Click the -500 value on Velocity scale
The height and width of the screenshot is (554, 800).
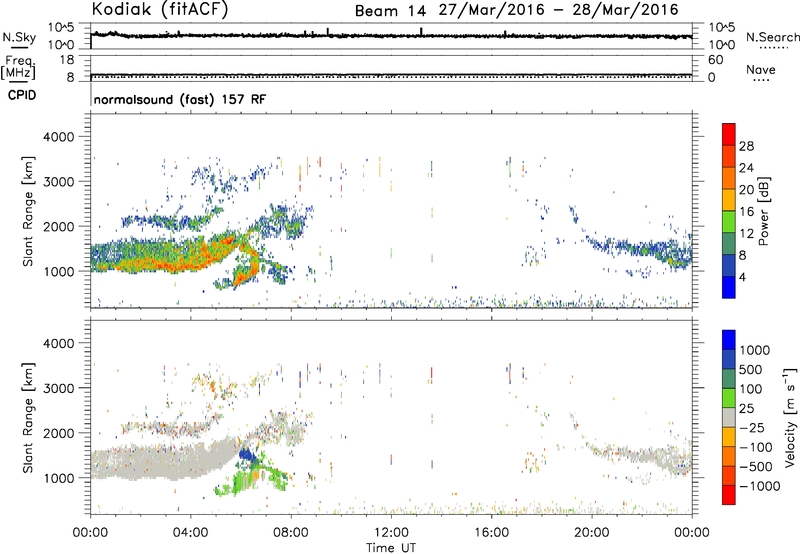(755, 467)
